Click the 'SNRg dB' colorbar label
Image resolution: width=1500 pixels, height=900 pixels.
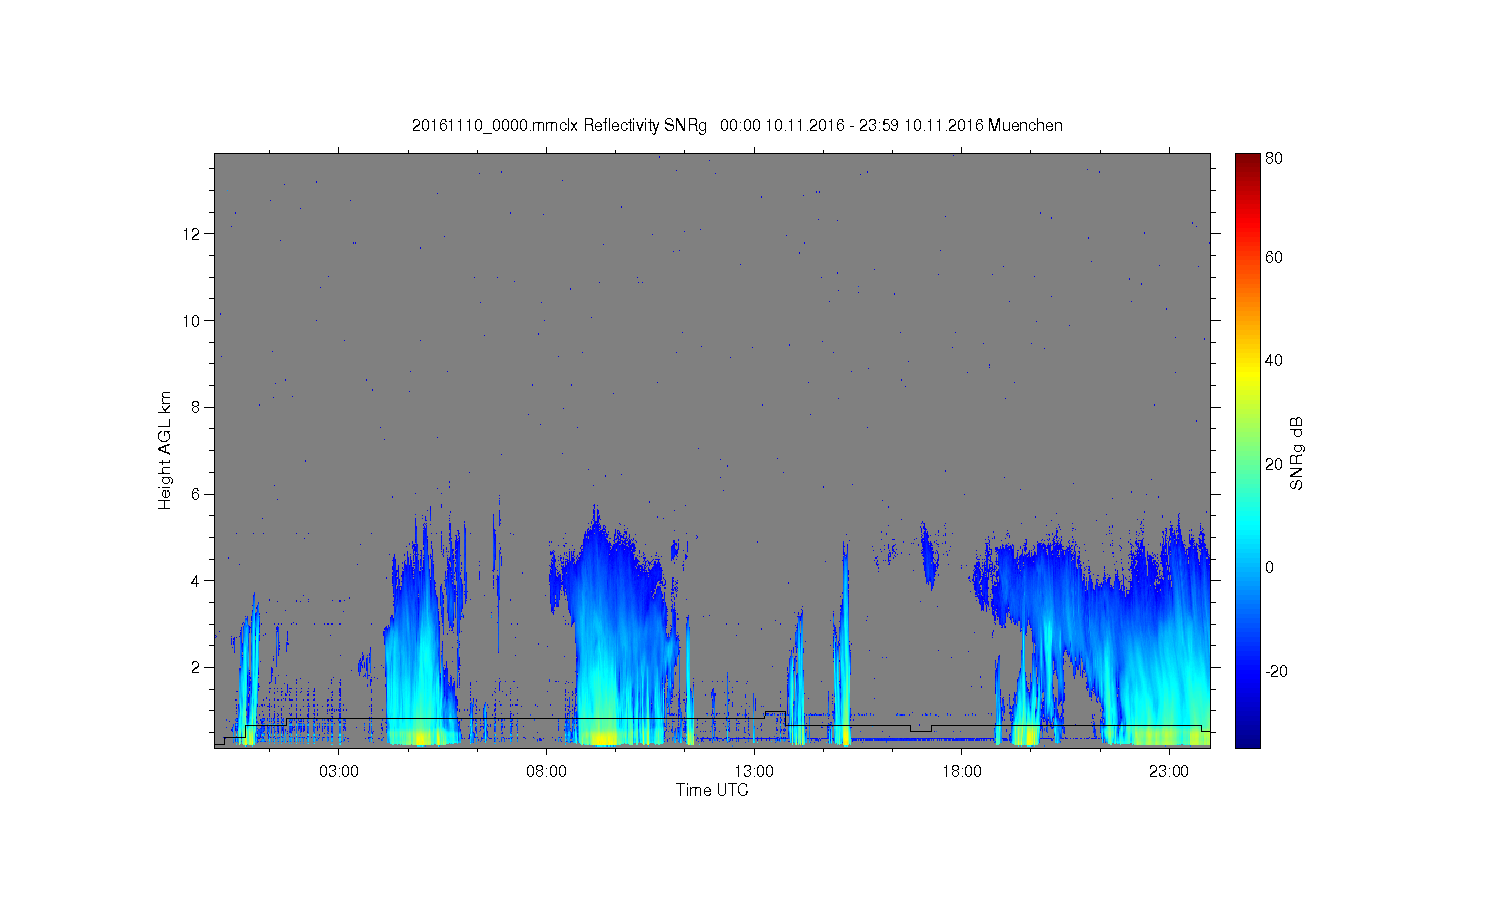1297,453
